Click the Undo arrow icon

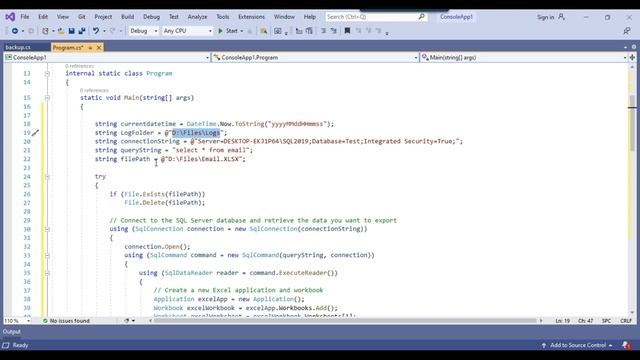point(96,31)
